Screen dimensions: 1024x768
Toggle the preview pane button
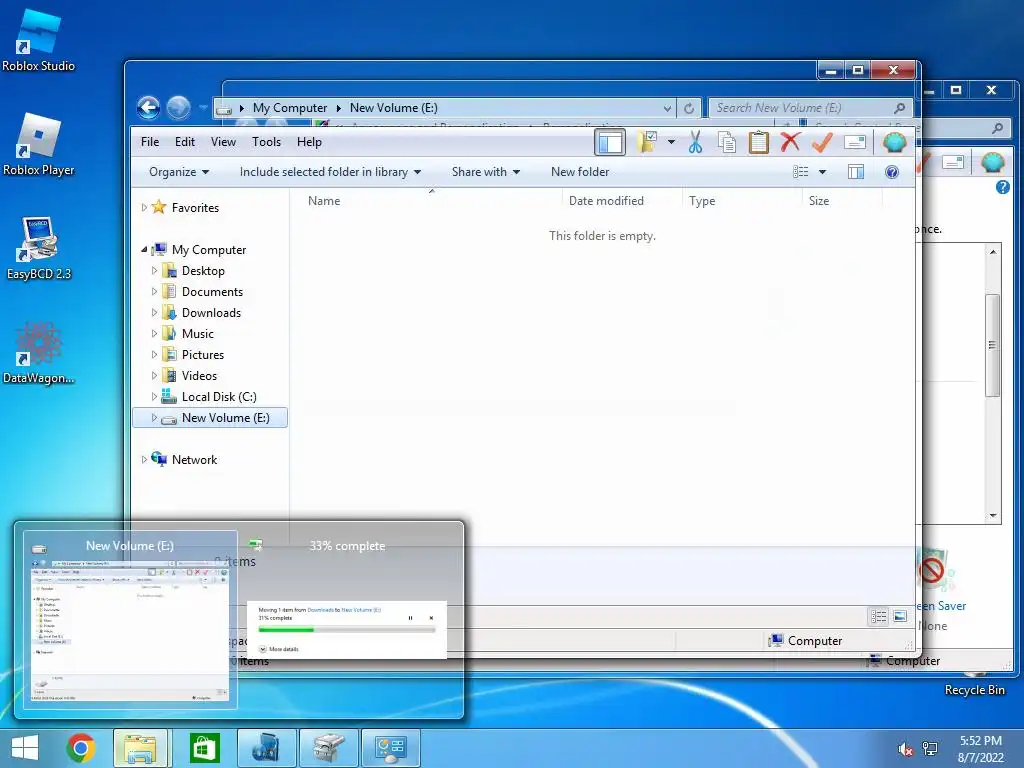(x=856, y=172)
